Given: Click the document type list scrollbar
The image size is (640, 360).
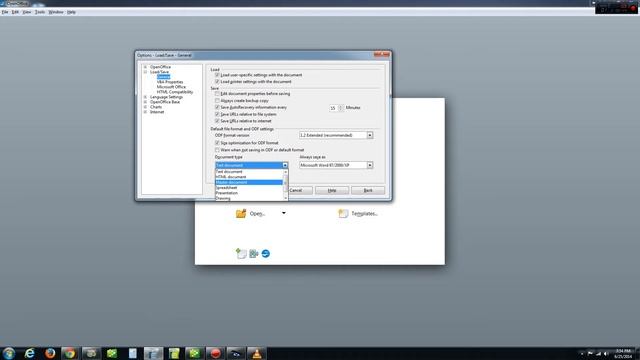Looking at the screenshot, I should pos(285,185).
